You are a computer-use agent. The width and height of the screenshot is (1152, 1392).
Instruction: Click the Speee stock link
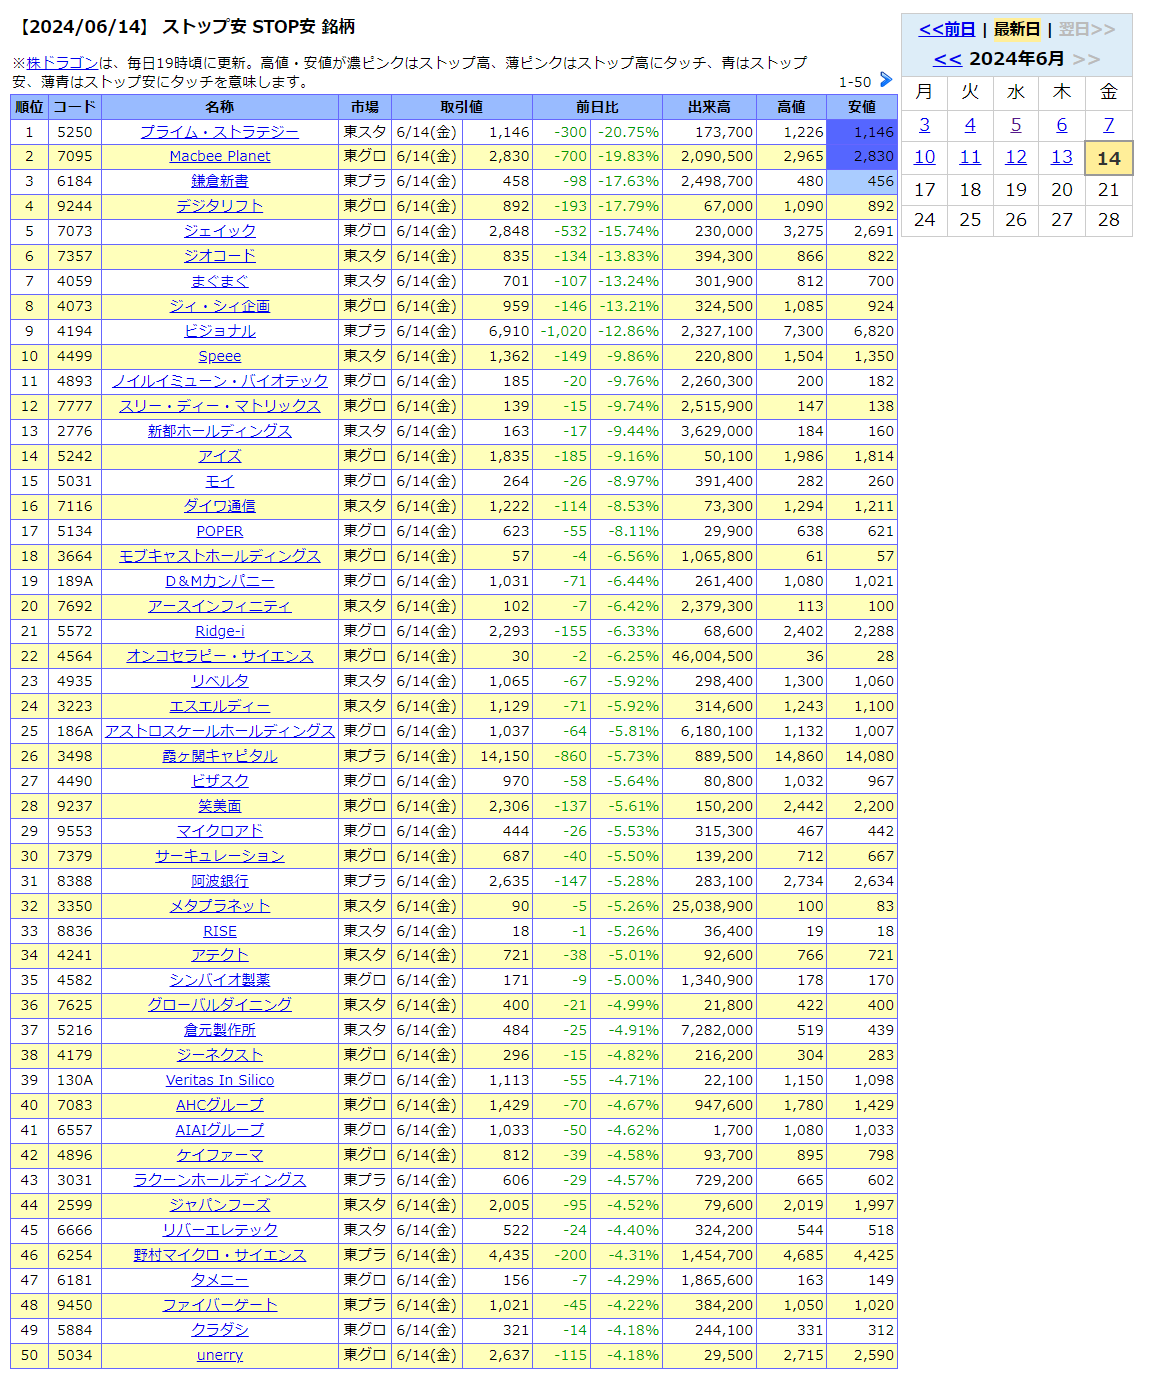coord(220,357)
